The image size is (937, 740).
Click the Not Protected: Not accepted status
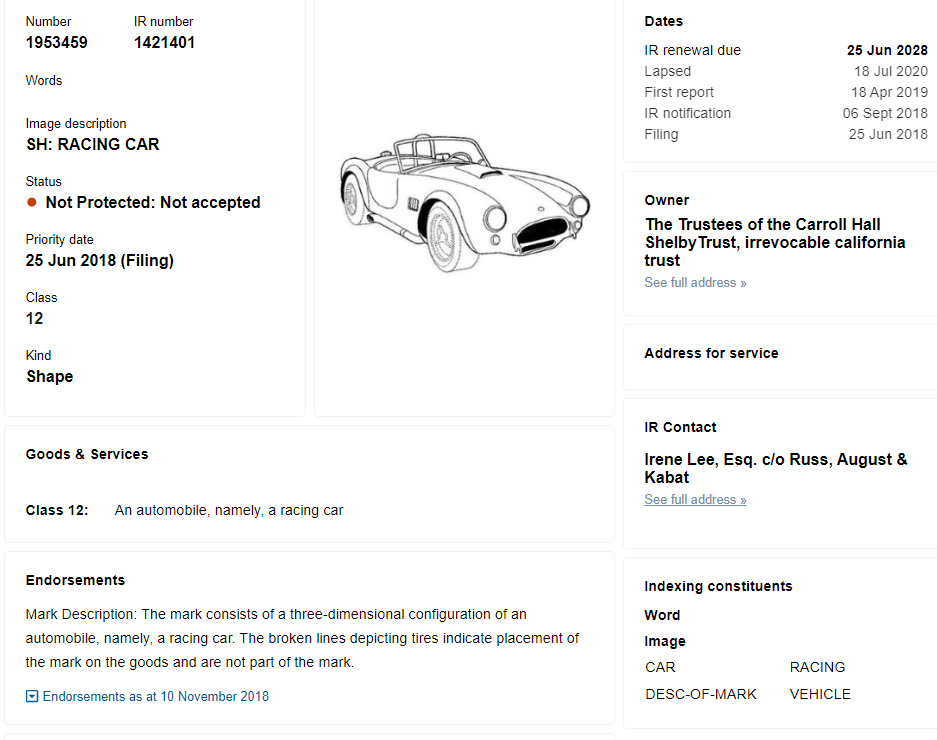153,203
